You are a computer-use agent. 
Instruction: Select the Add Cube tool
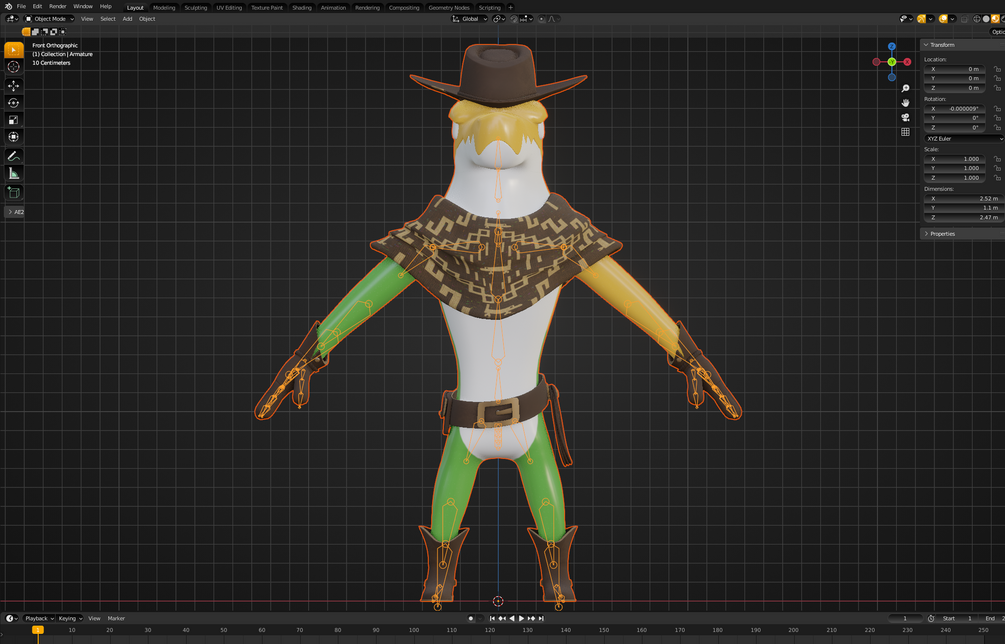pos(13,192)
